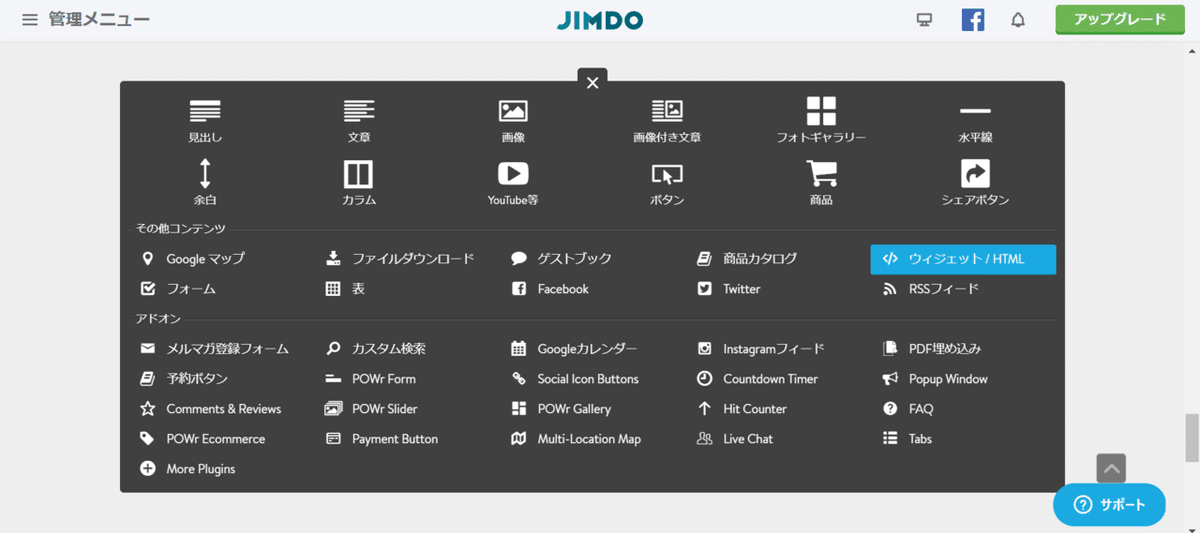Open notifications bell icon

[x=1018, y=20]
